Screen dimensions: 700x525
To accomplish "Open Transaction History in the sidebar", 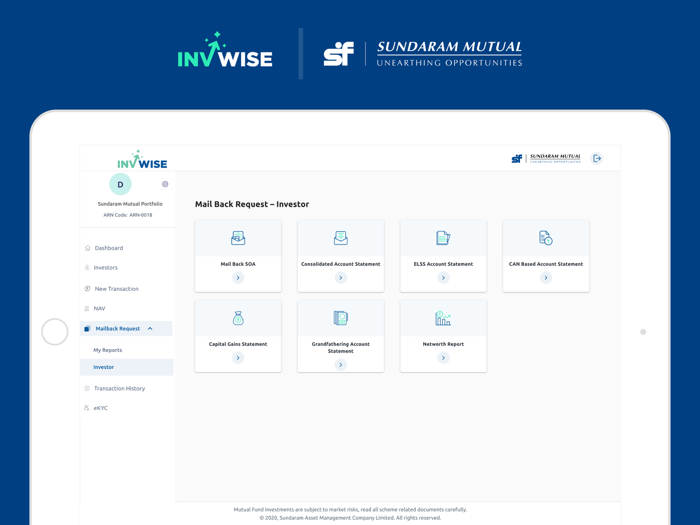I will (119, 388).
